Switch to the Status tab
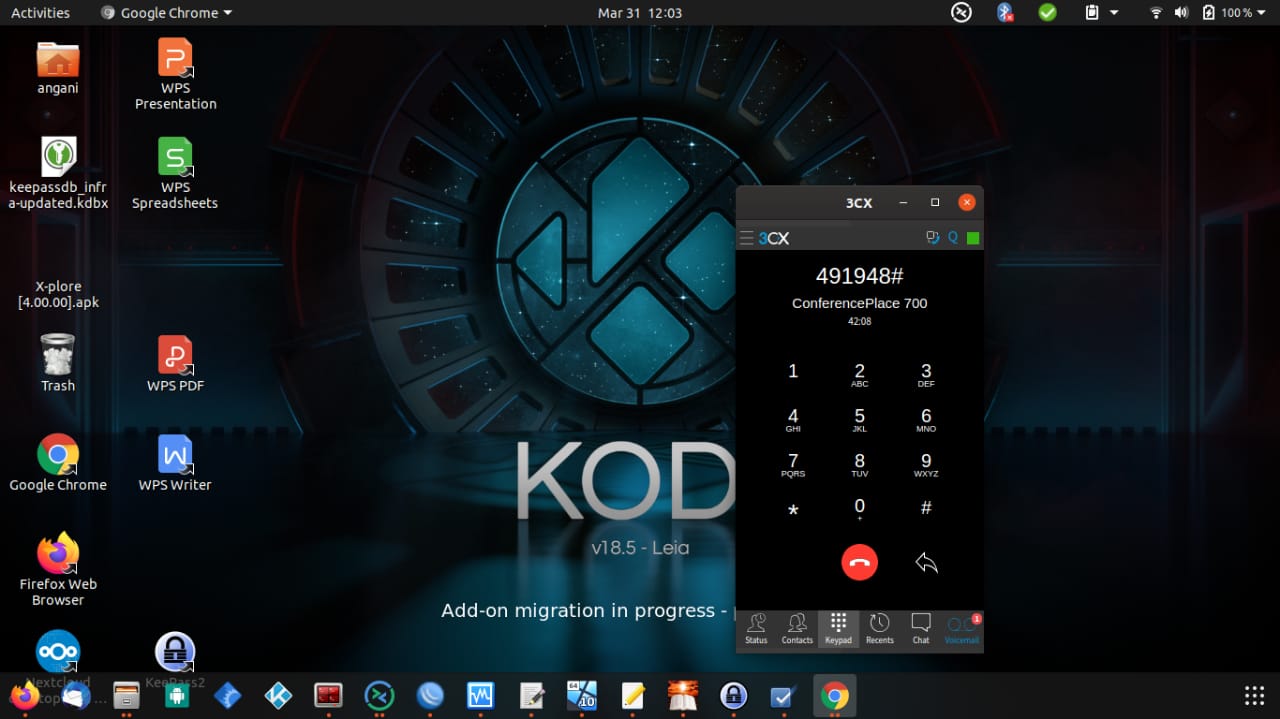1280x719 pixels. 756,629
